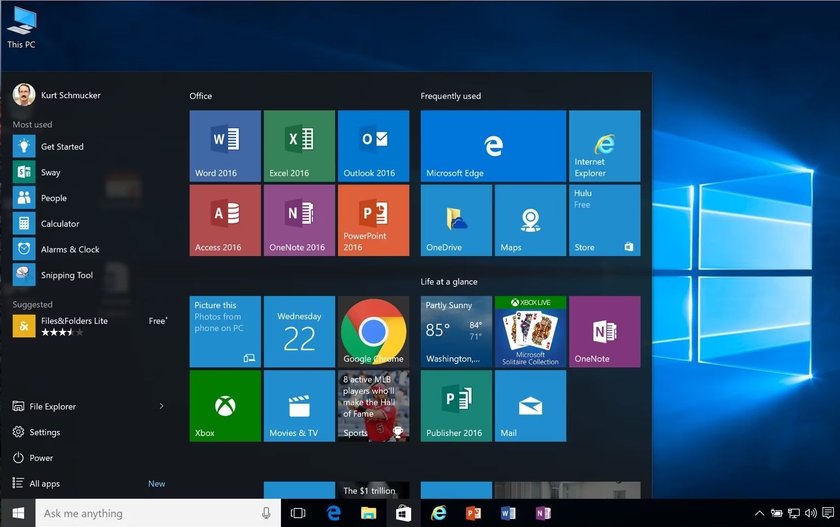Open People from the Most used list

(90, 198)
